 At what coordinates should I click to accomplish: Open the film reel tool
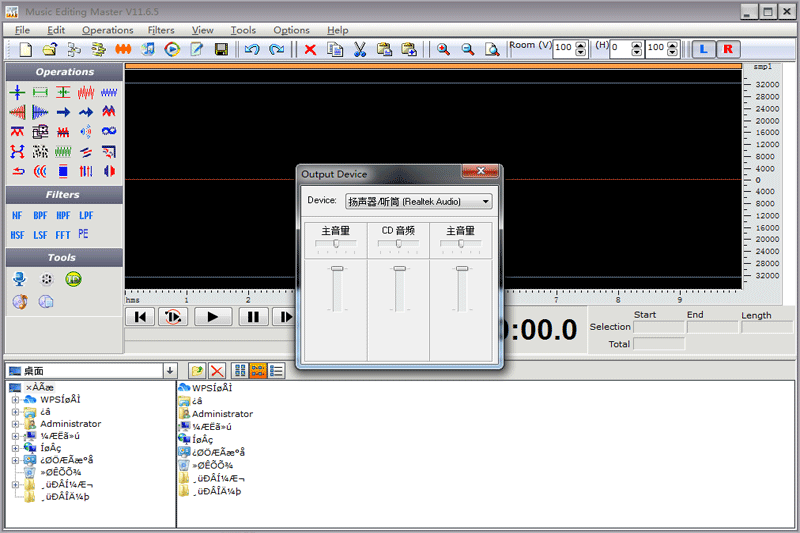(x=46, y=279)
